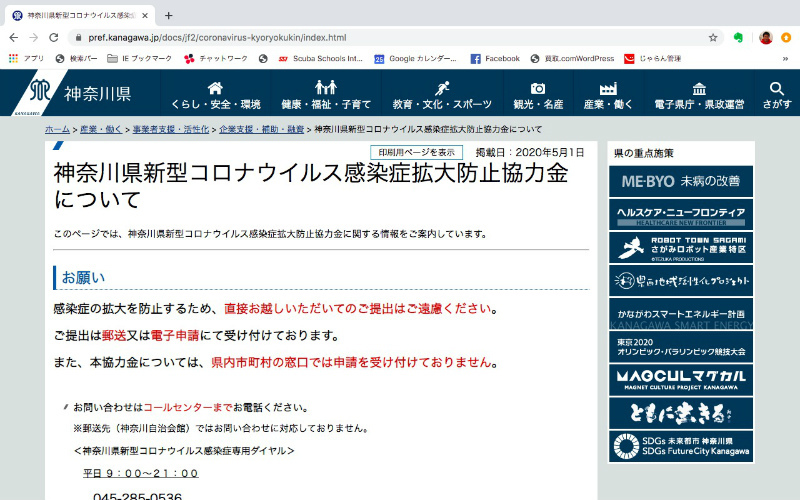
Task: Open the Evernote extension icon
Action: click(738, 38)
